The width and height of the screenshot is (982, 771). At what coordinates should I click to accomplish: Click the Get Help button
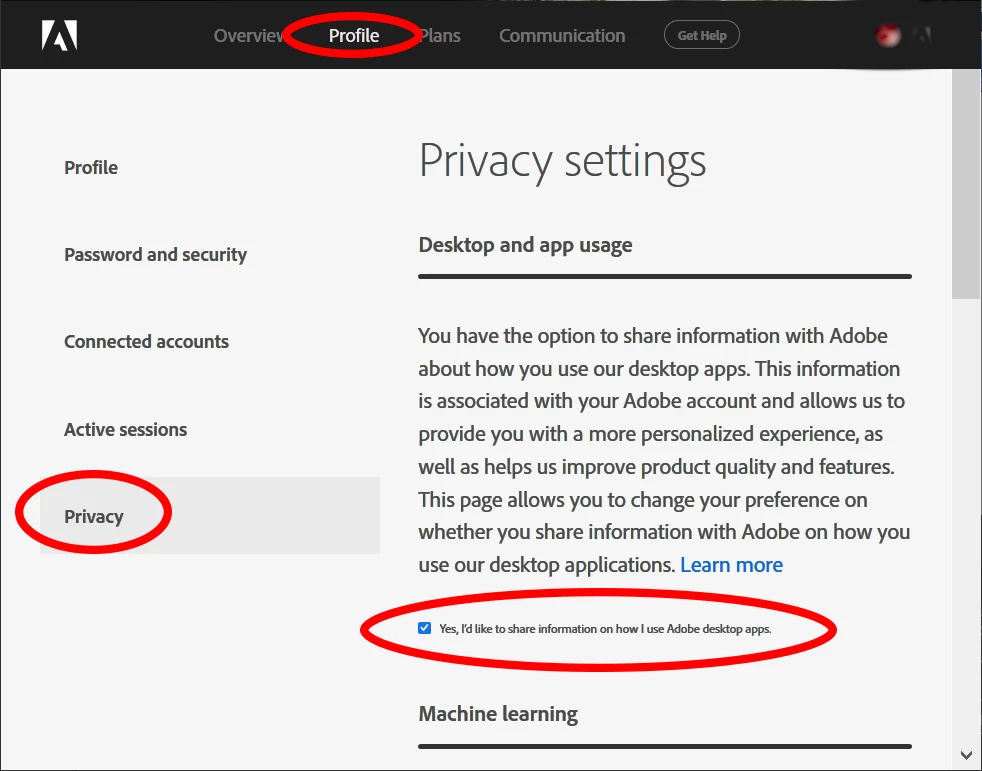tap(701, 35)
